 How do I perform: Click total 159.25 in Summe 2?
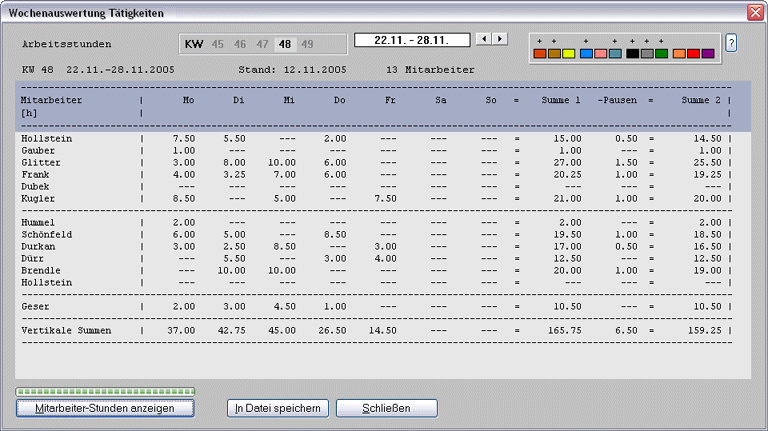coord(705,331)
